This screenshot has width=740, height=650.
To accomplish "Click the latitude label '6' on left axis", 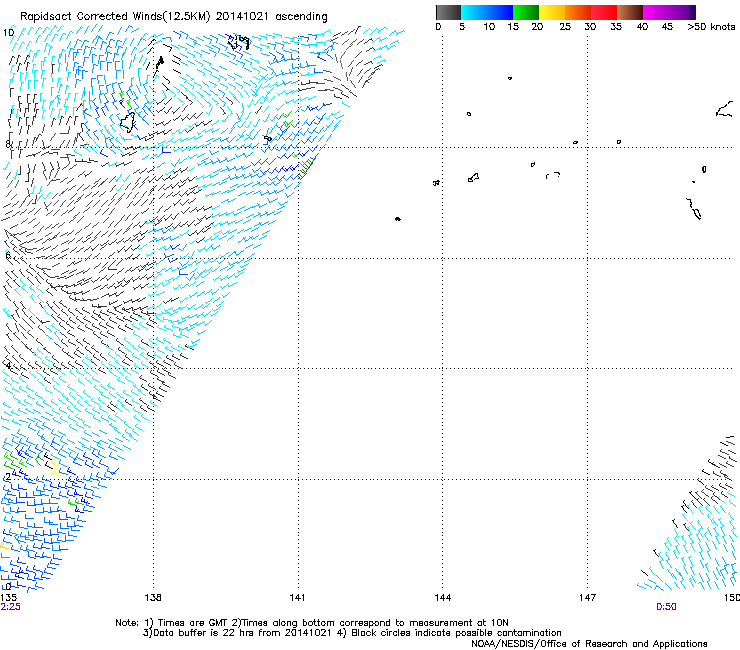I will [x=8, y=255].
